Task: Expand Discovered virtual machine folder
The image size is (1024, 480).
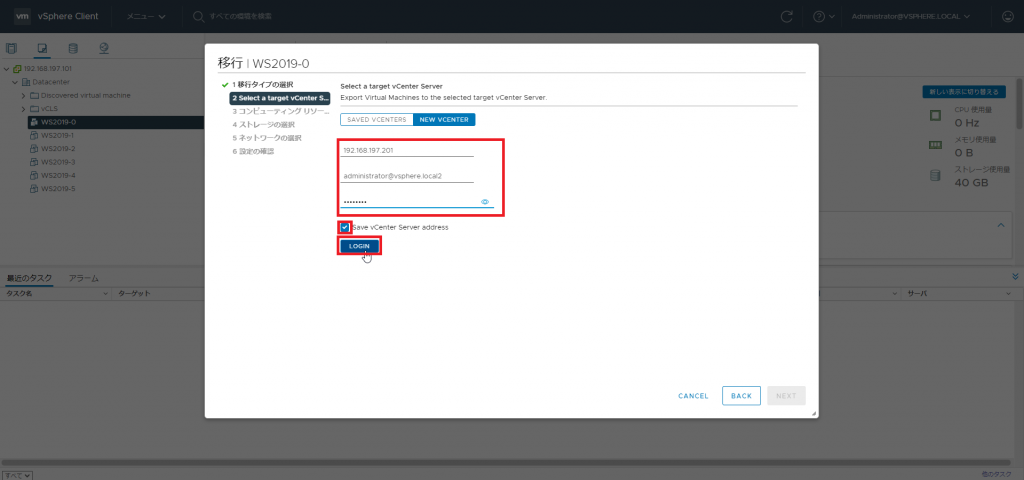Action: (x=24, y=95)
